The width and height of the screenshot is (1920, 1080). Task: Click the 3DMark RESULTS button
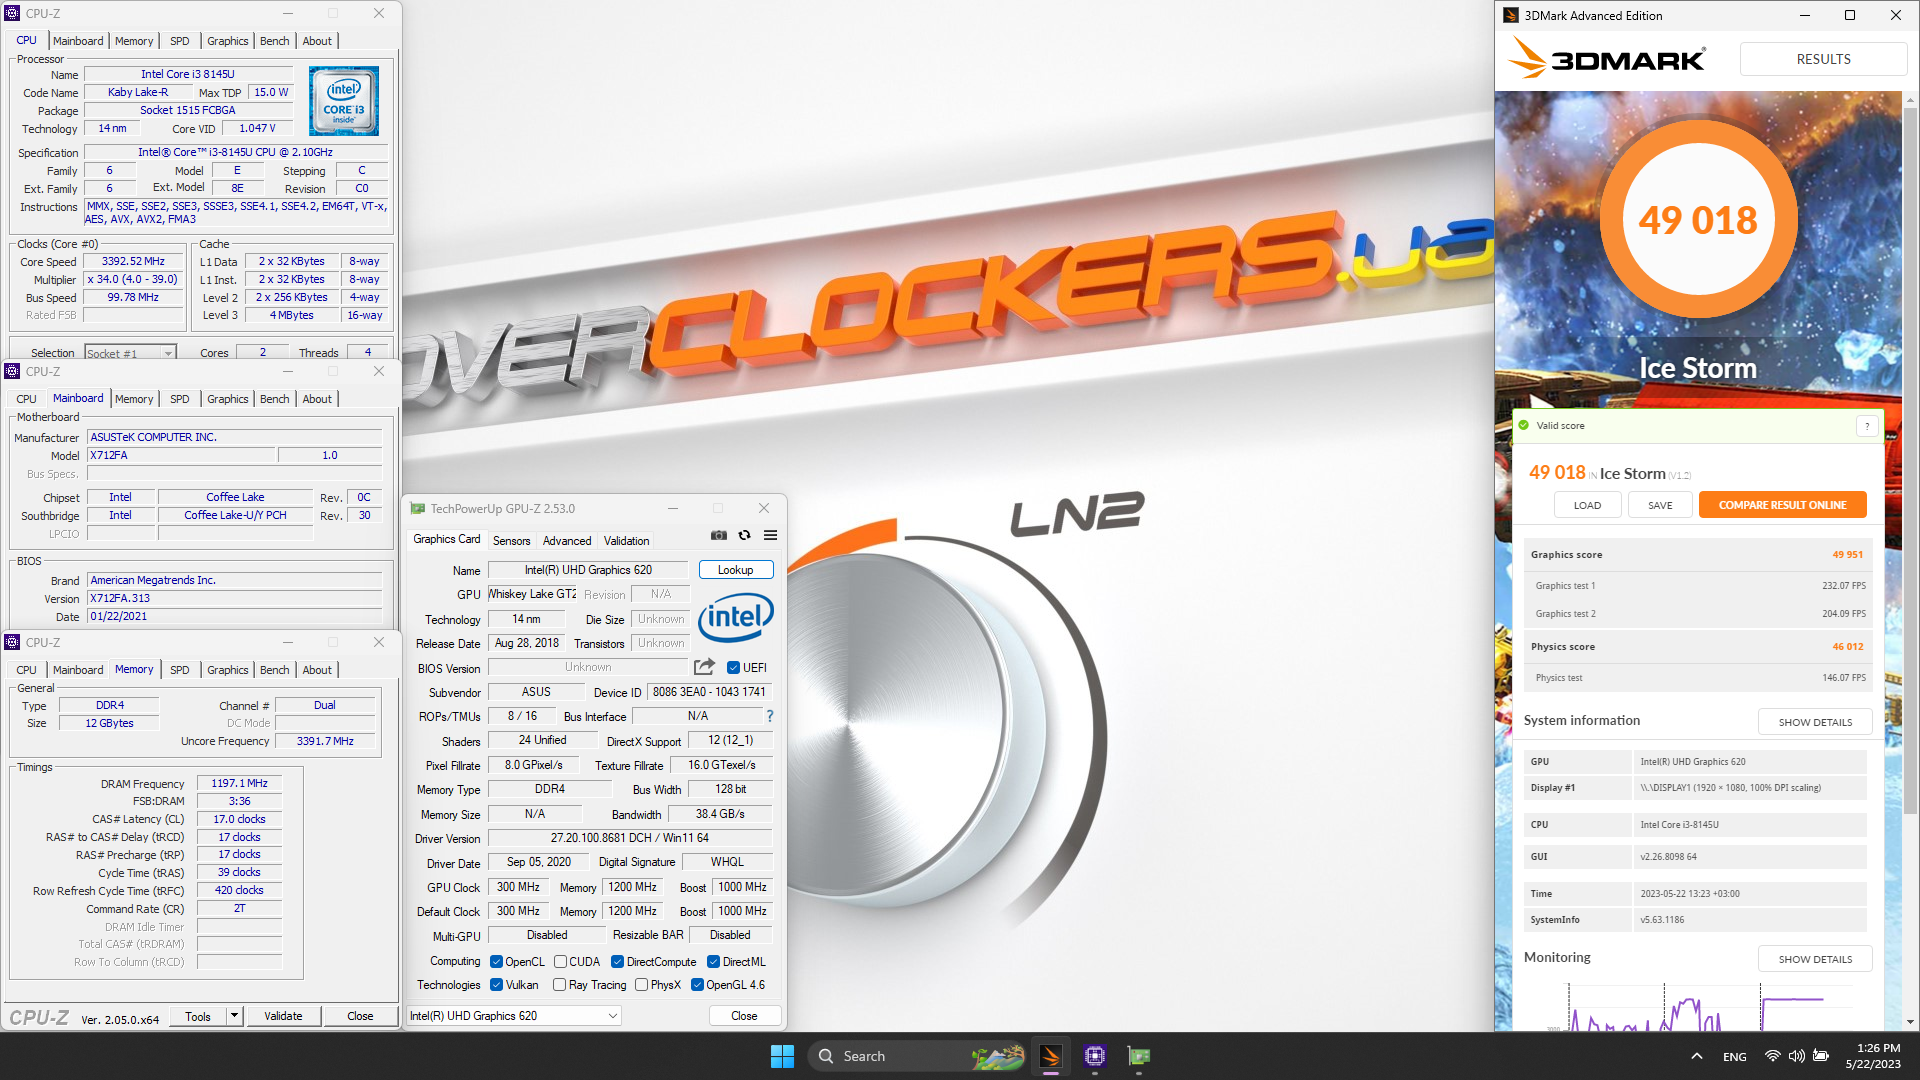coord(1823,59)
